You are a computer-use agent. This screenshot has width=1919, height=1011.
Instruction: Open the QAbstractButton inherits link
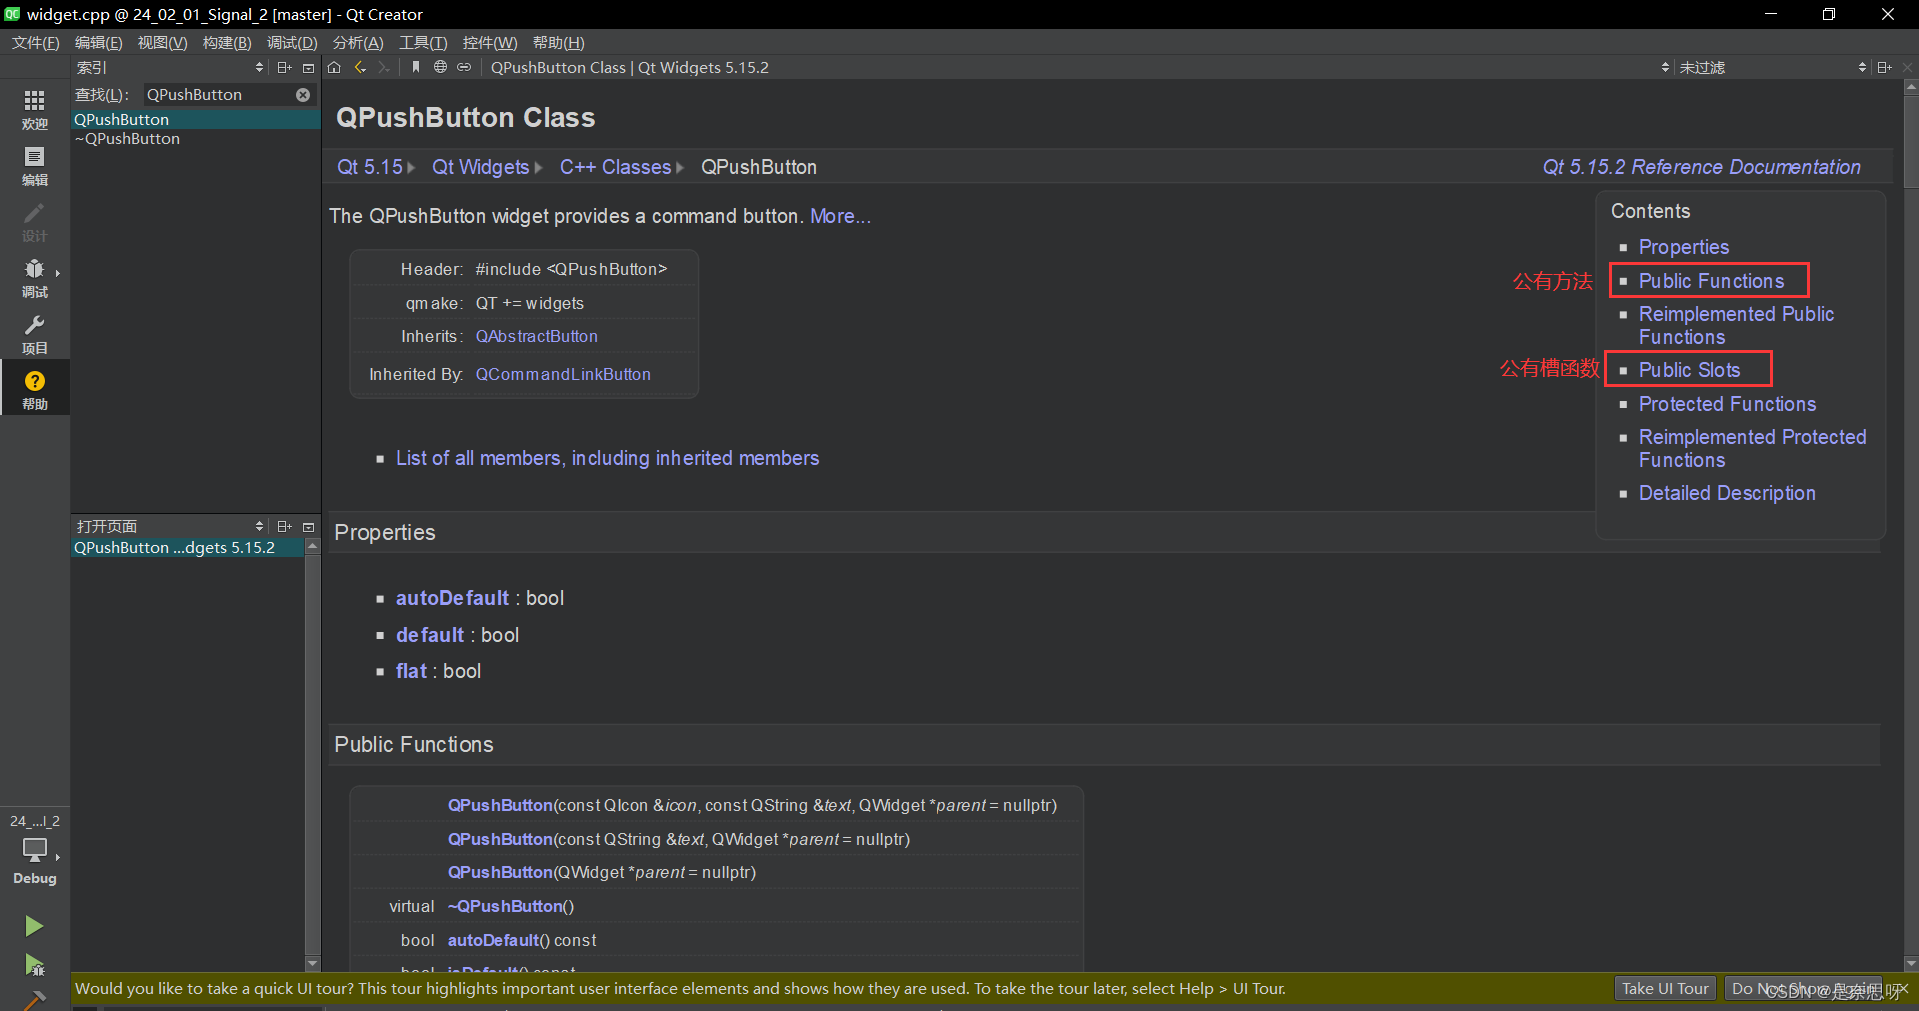pyautogui.click(x=537, y=336)
